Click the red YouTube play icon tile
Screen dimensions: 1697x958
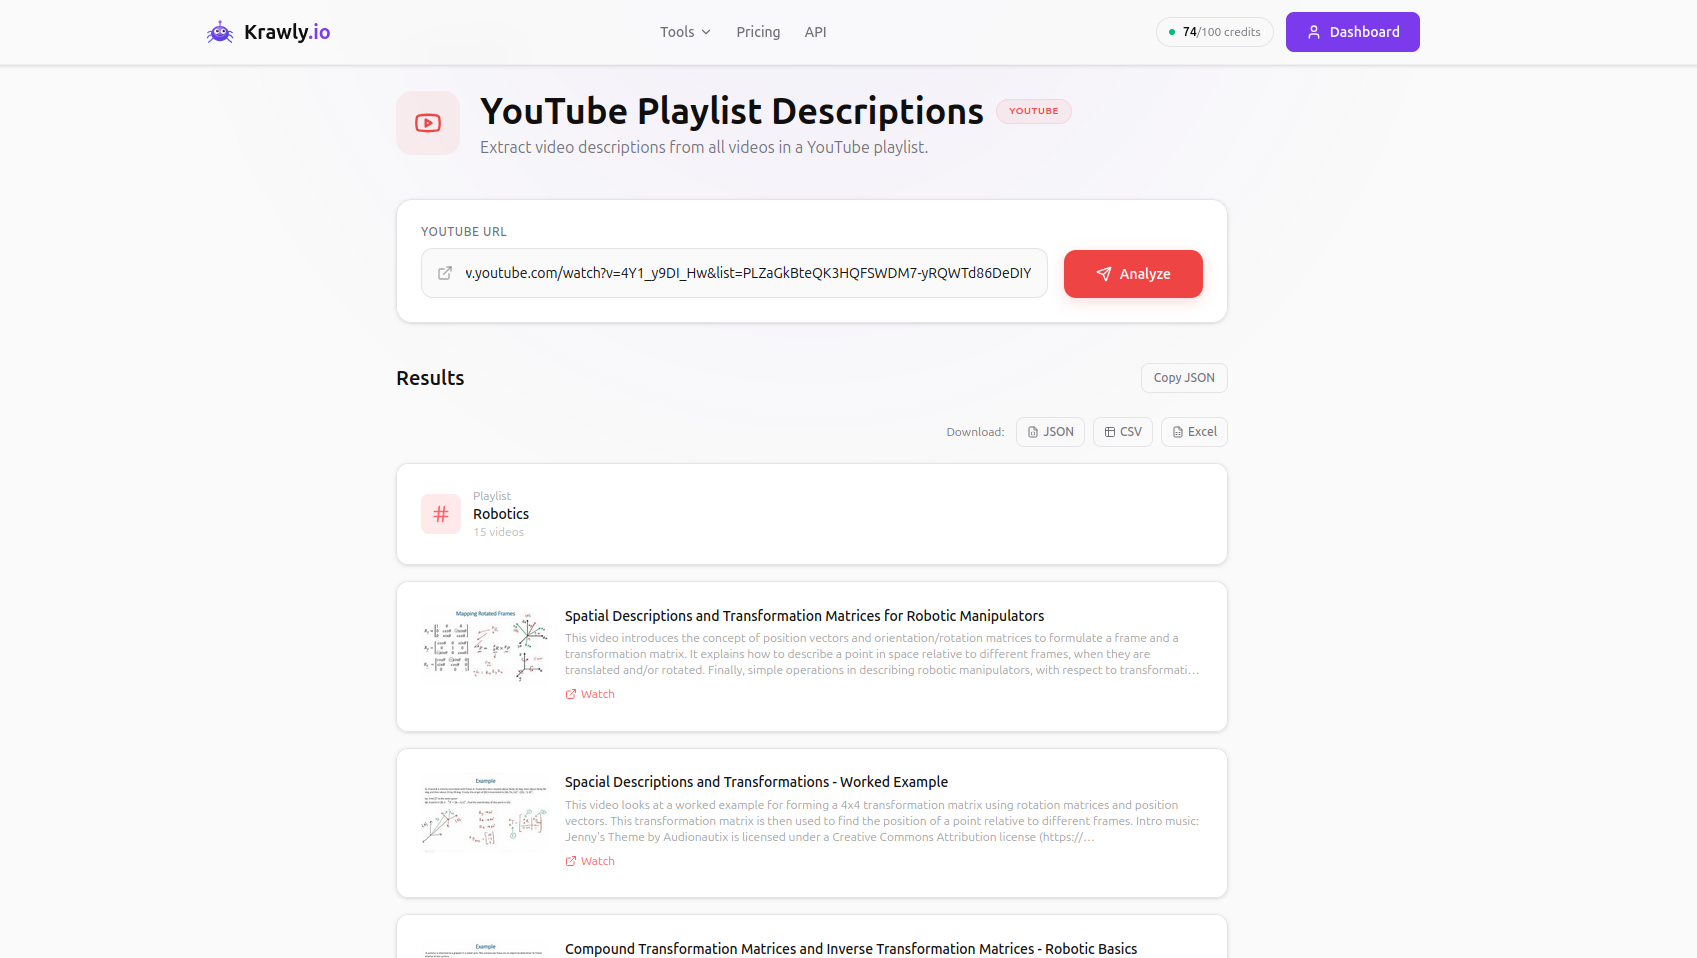pos(428,123)
